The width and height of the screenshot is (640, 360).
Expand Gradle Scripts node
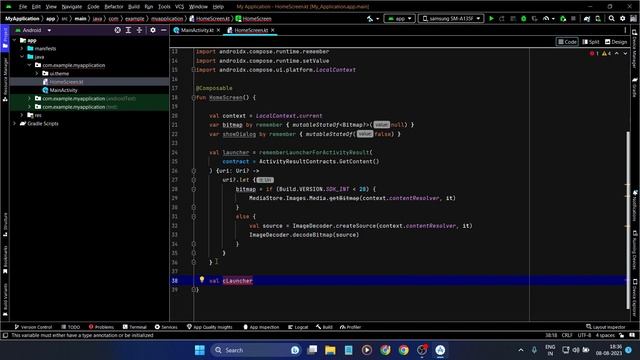coord(15,123)
